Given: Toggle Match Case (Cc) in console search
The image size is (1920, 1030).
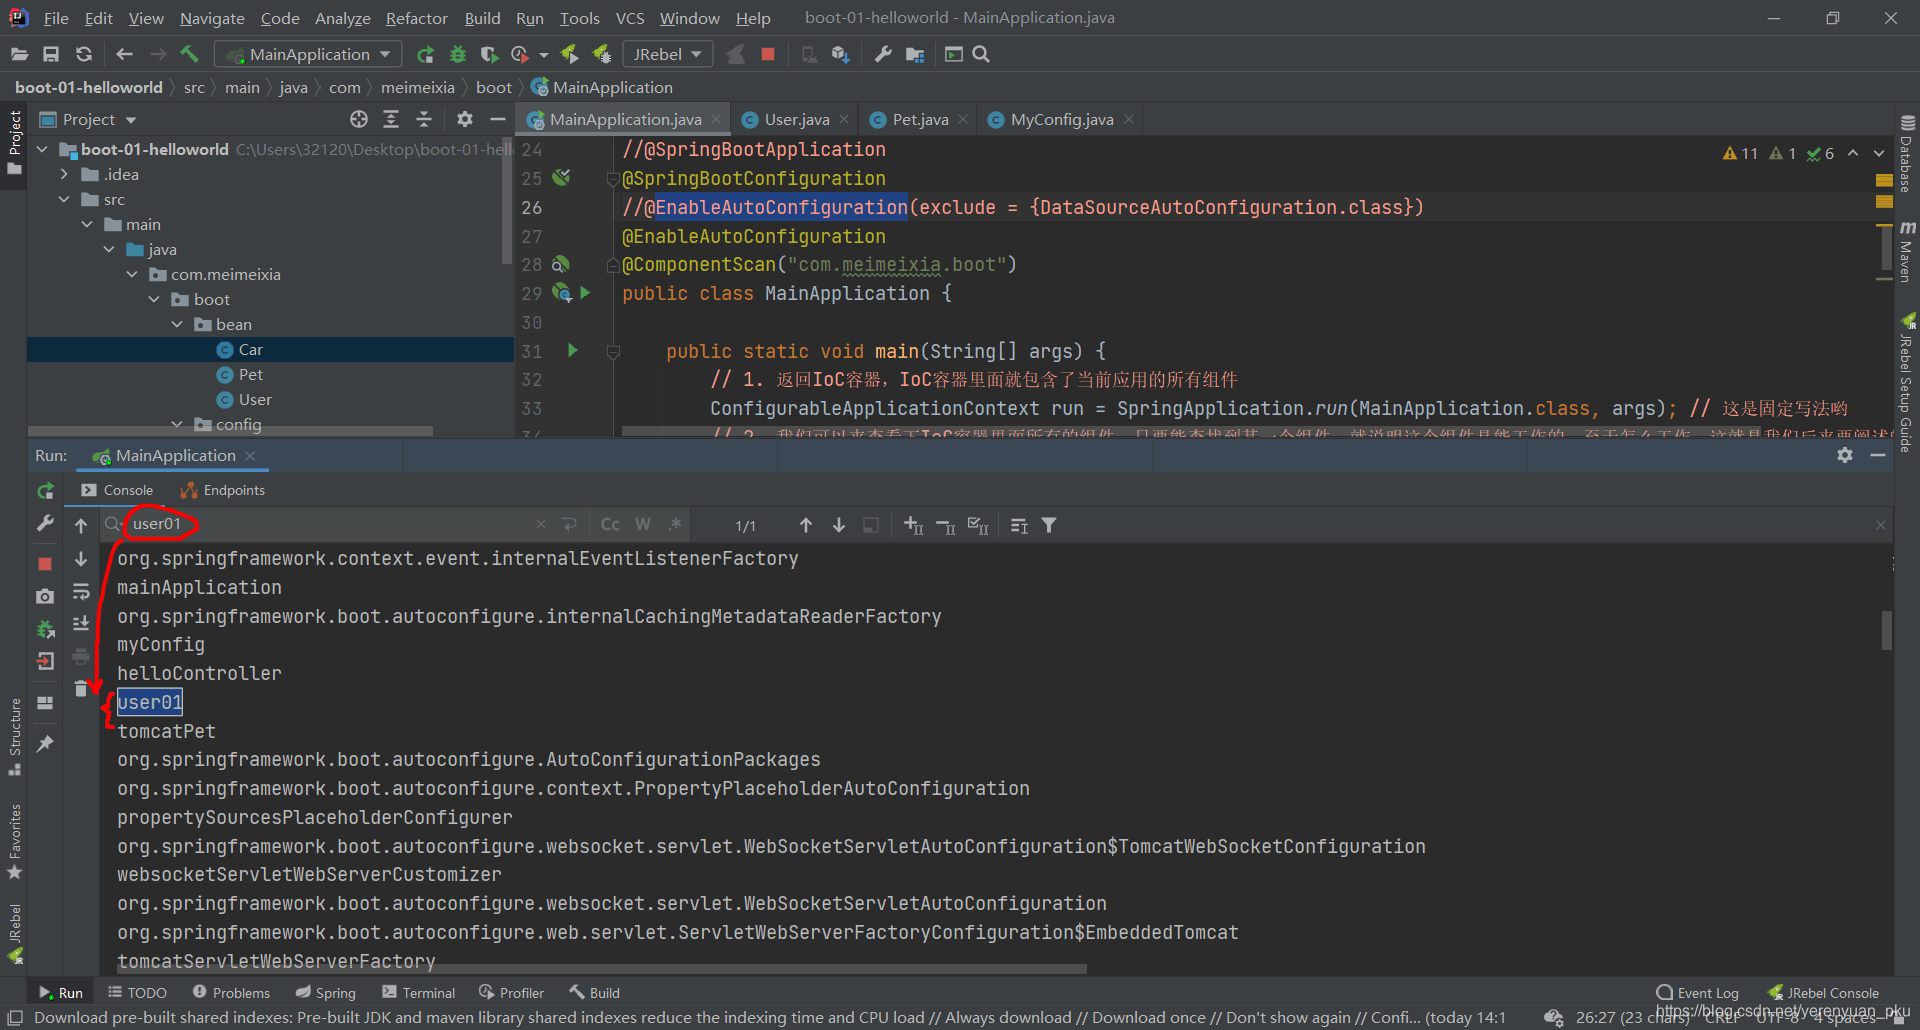Looking at the screenshot, I should [x=610, y=524].
